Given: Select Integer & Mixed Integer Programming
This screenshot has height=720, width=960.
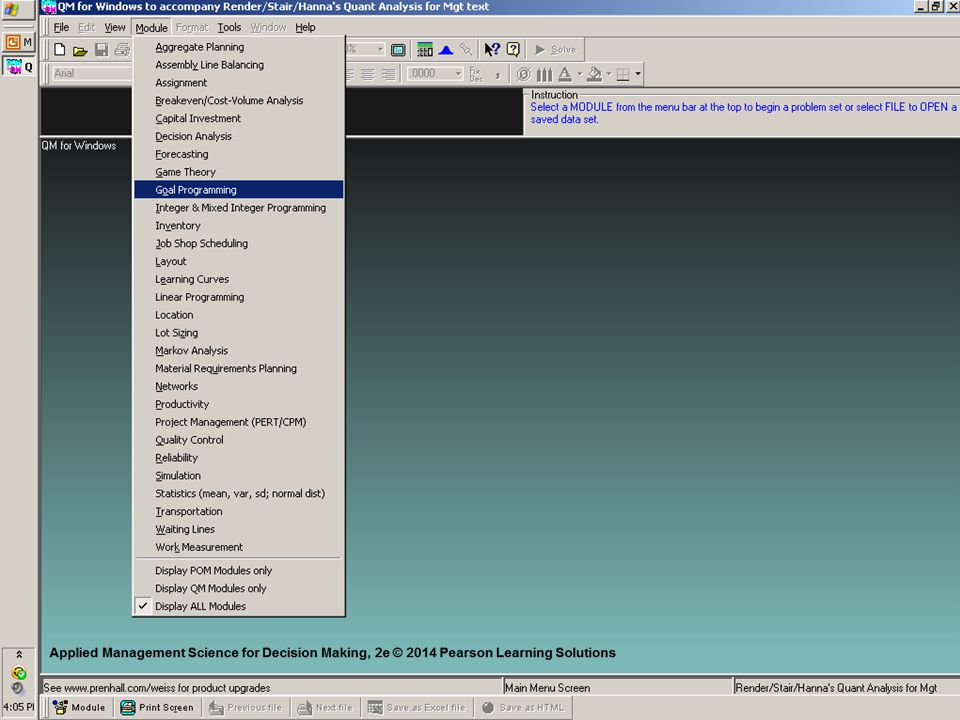Looking at the screenshot, I should pyautogui.click(x=239, y=208).
